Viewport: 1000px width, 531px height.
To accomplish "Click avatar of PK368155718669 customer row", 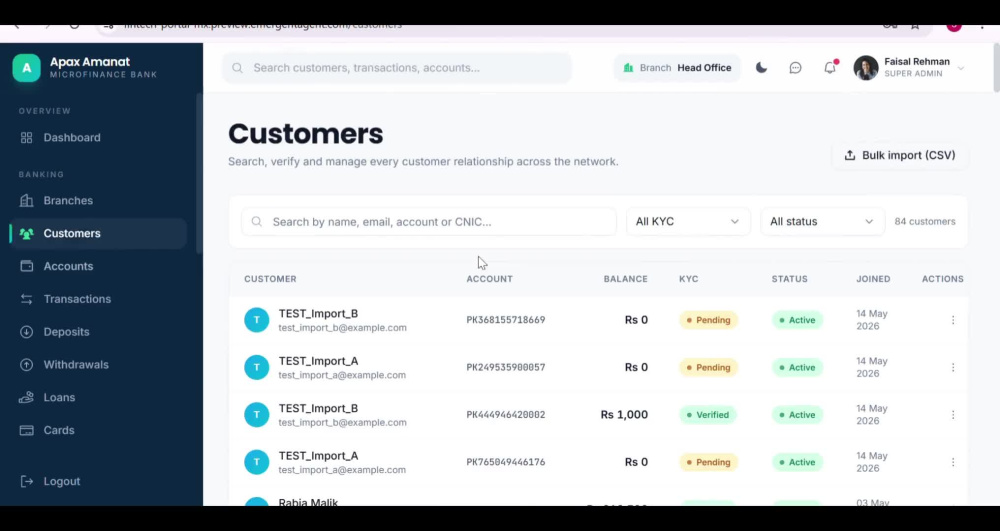I will (x=256, y=320).
